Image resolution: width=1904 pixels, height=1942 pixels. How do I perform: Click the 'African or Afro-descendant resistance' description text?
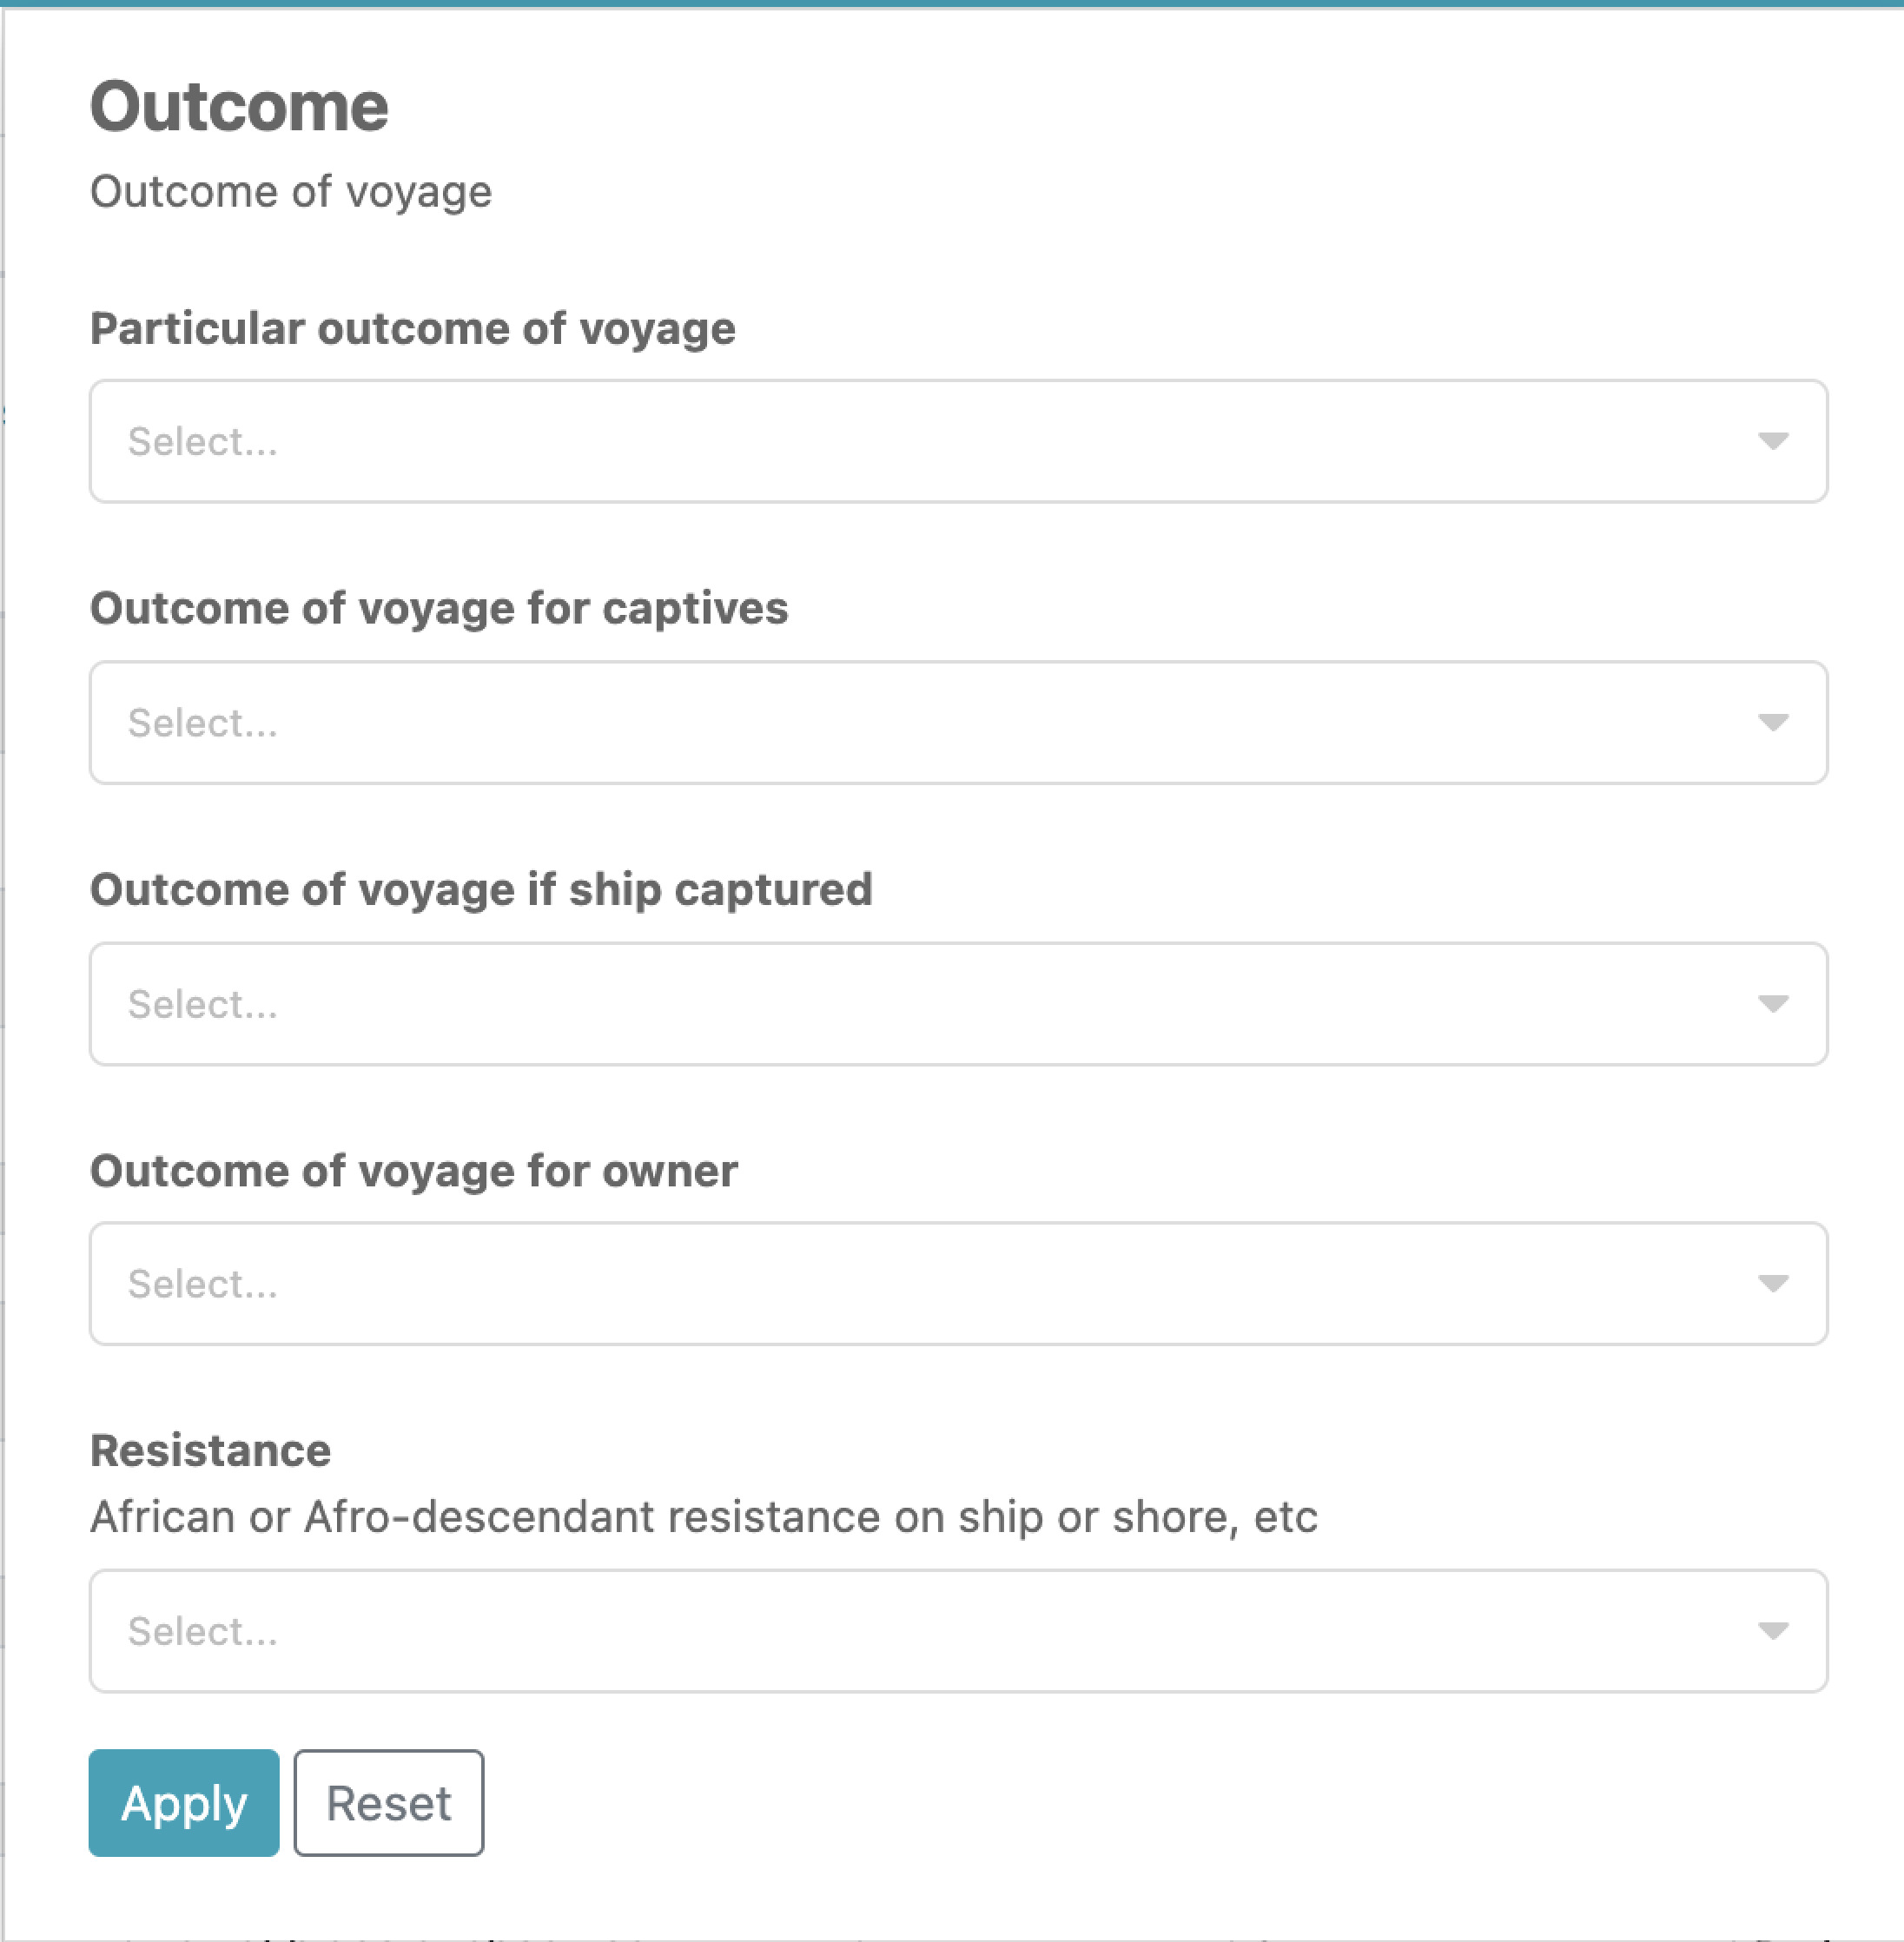click(703, 1517)
